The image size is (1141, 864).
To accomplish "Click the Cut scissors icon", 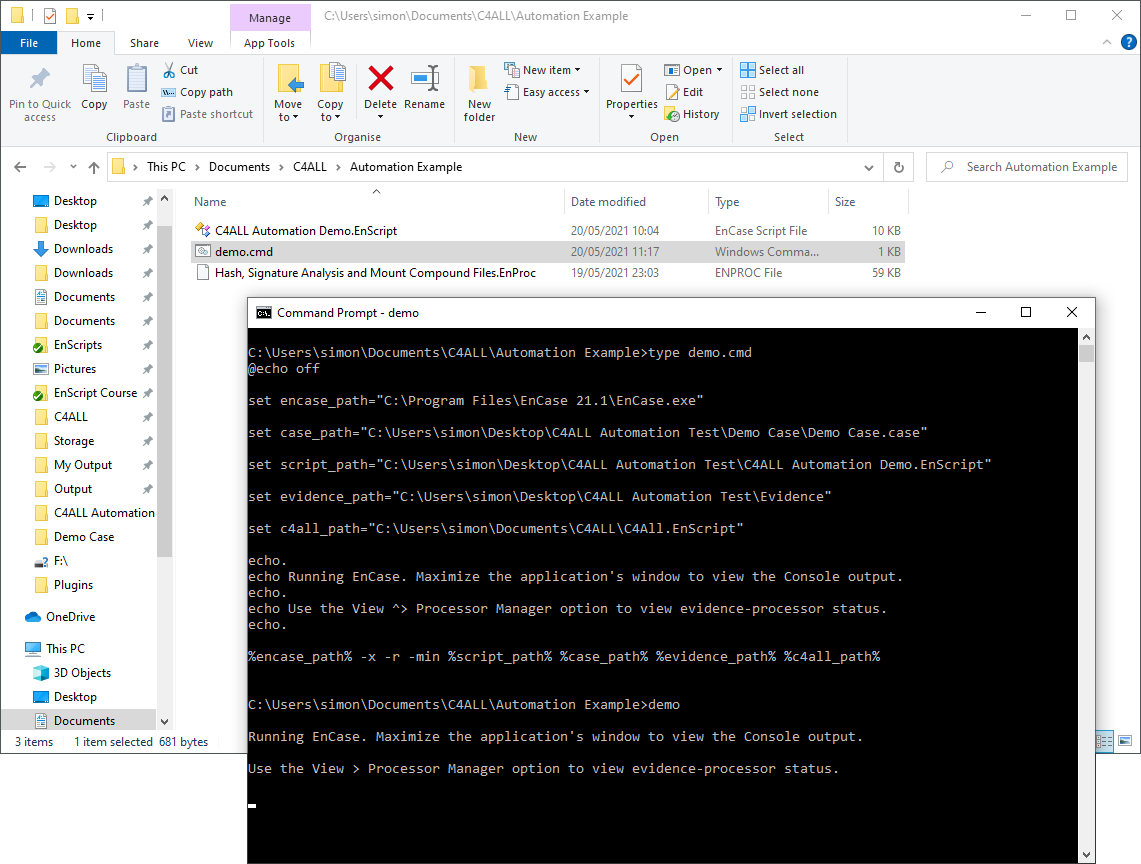I will pyautogui.click(x=169, y=70).
